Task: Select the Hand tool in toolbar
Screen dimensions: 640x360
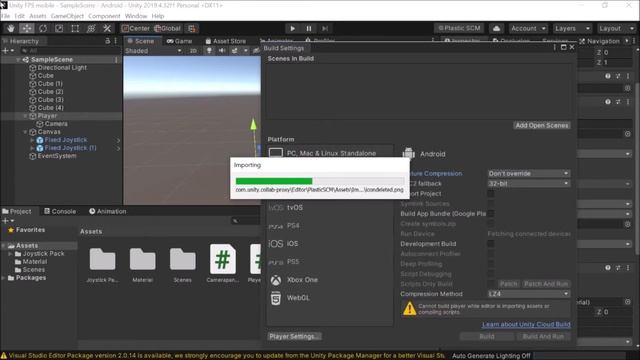Action: tap(11, 28)
